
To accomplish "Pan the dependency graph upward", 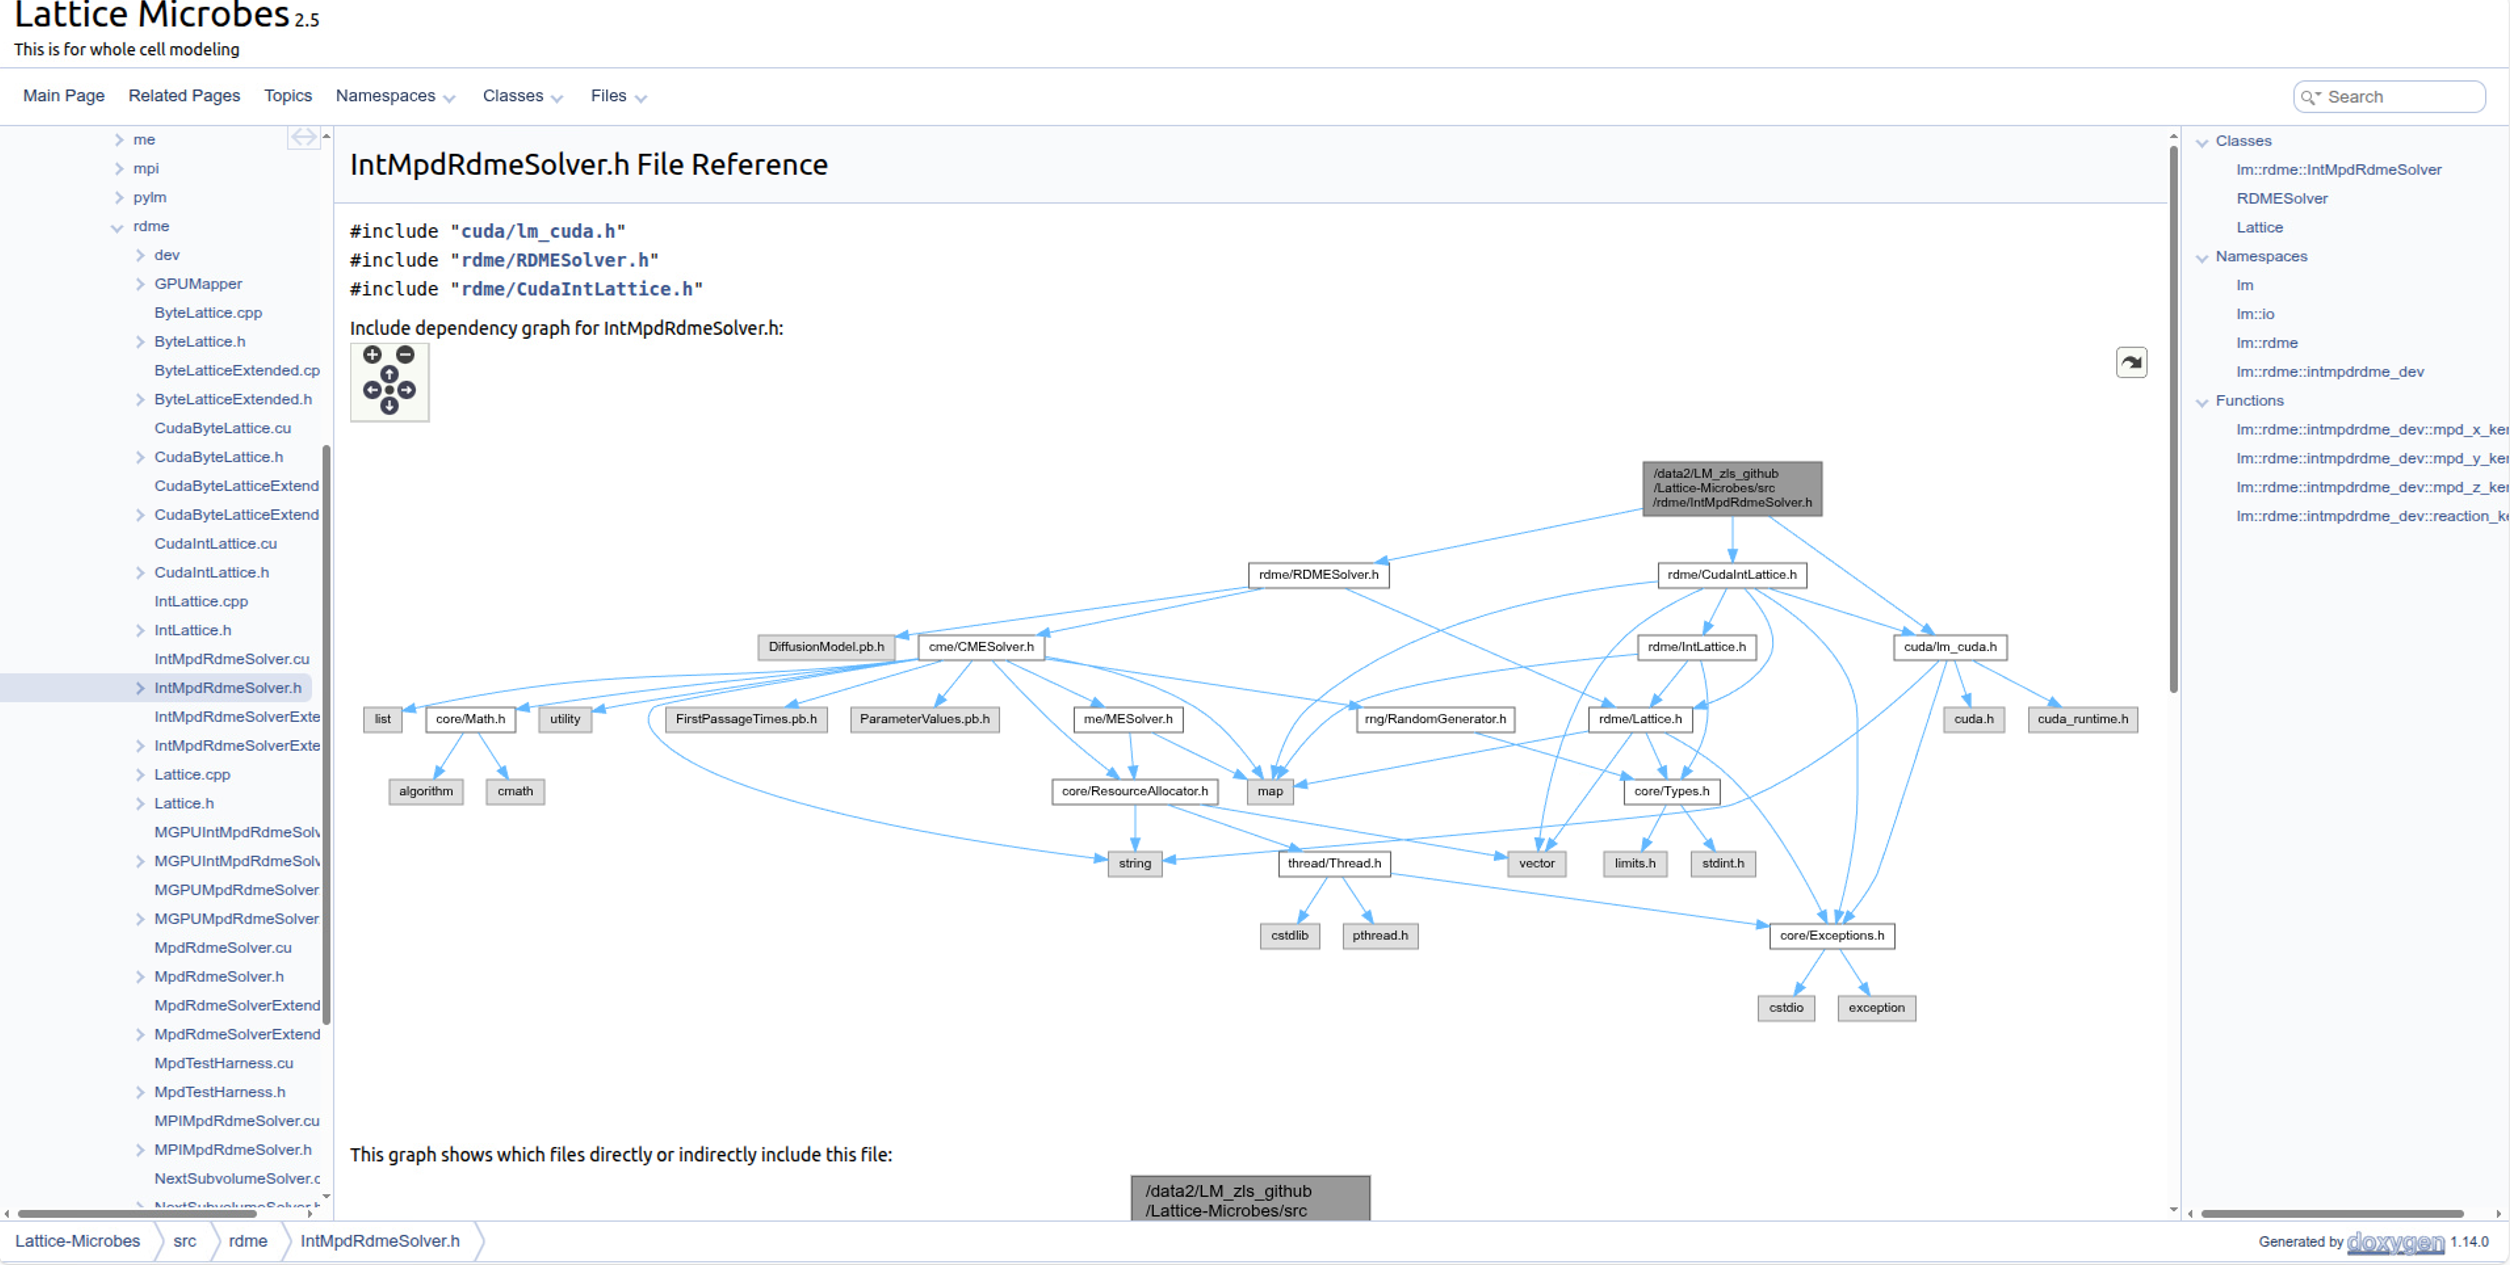I will point(389,374).
